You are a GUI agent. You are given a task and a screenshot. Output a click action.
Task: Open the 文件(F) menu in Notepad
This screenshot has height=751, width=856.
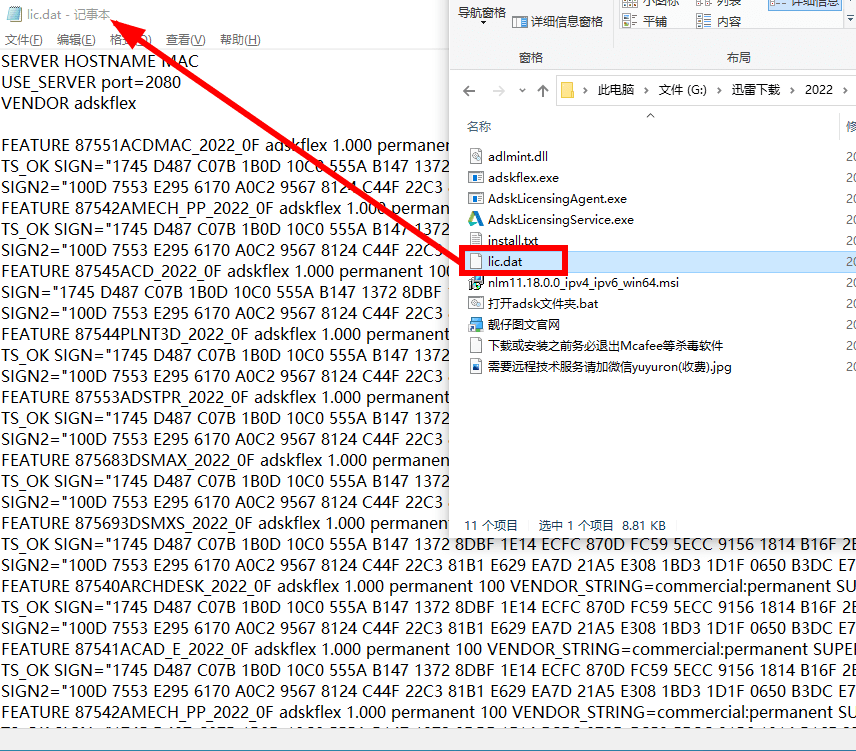click(23, 40)
